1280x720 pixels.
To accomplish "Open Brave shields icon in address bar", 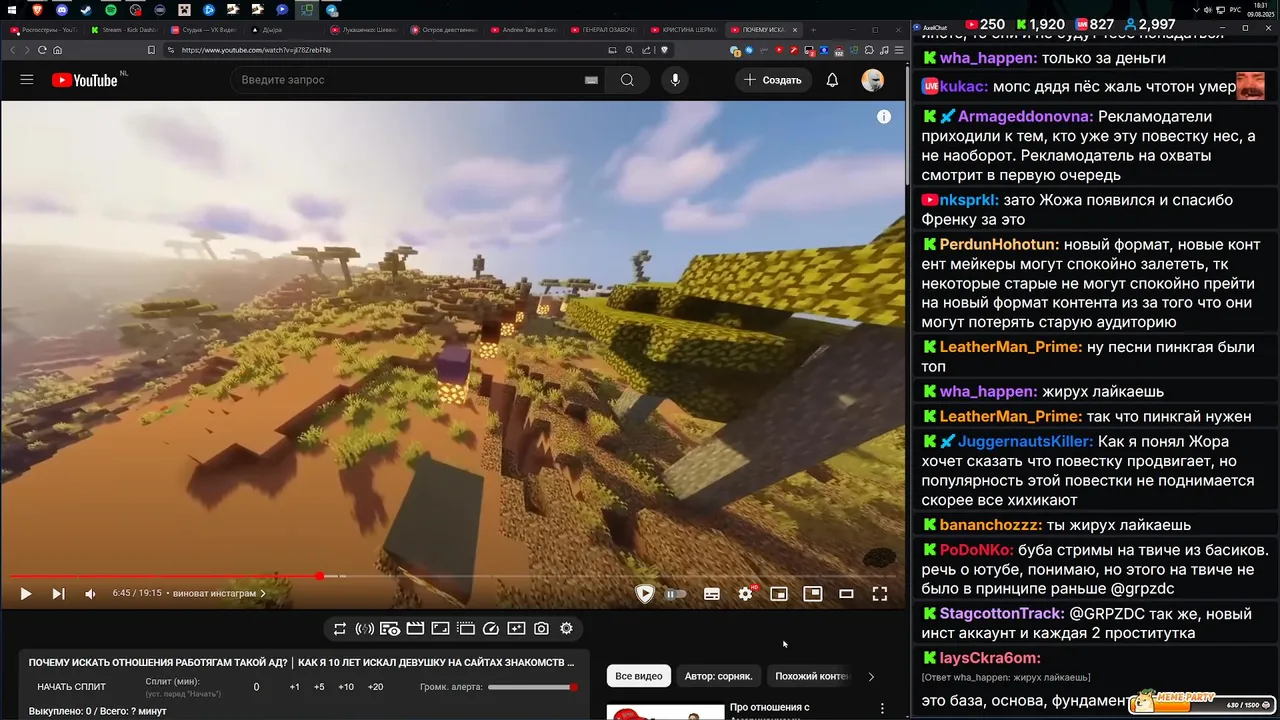I will pos(663,50).
